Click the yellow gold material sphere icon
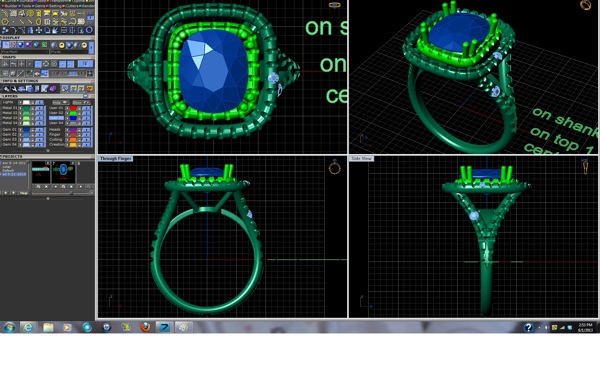 [62, 45]
